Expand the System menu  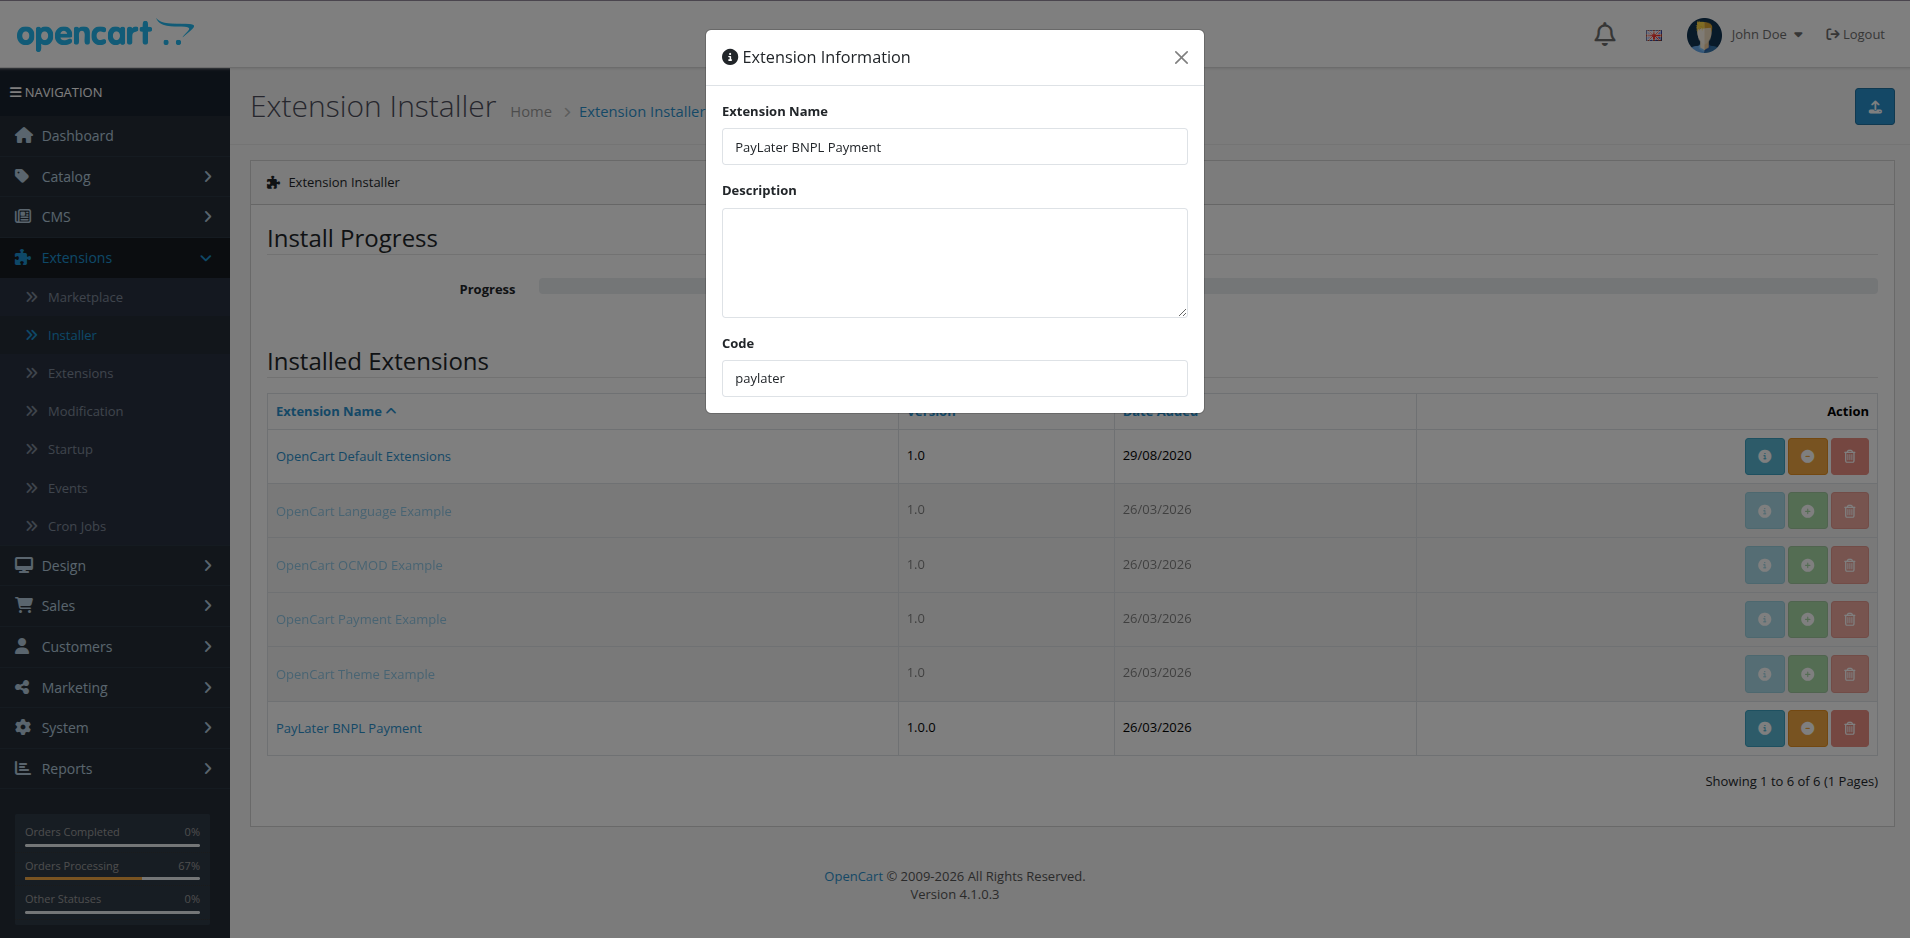115,728
